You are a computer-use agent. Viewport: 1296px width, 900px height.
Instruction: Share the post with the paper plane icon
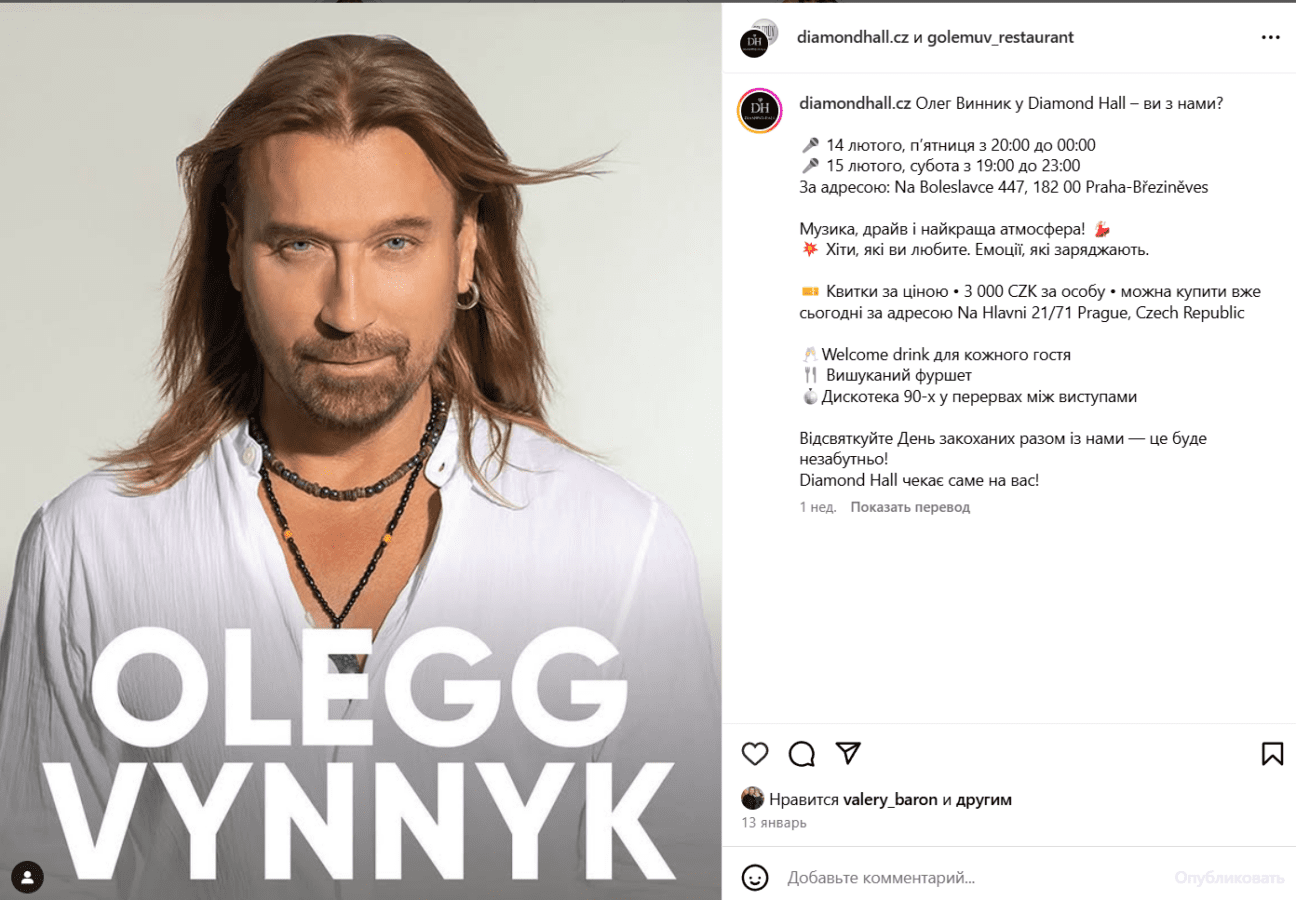coord(849,753)
